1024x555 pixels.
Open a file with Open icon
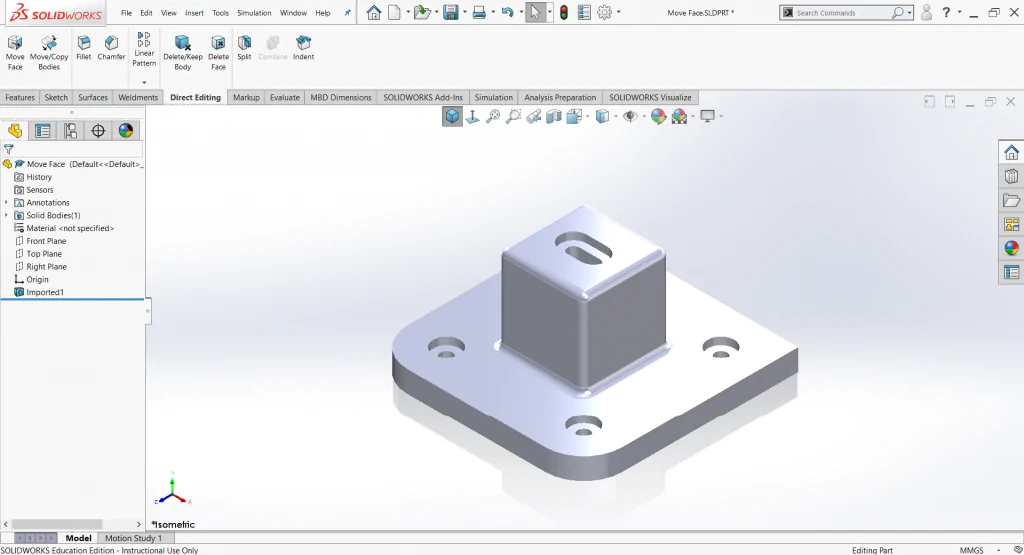422,12
